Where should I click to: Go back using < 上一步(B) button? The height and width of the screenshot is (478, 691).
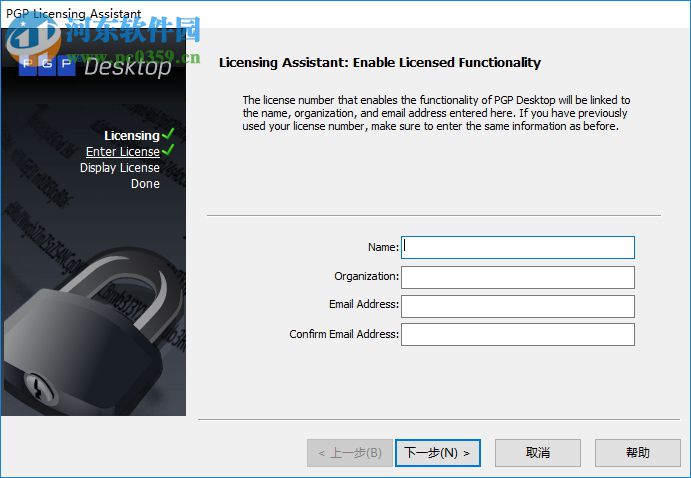pos(350,453)
